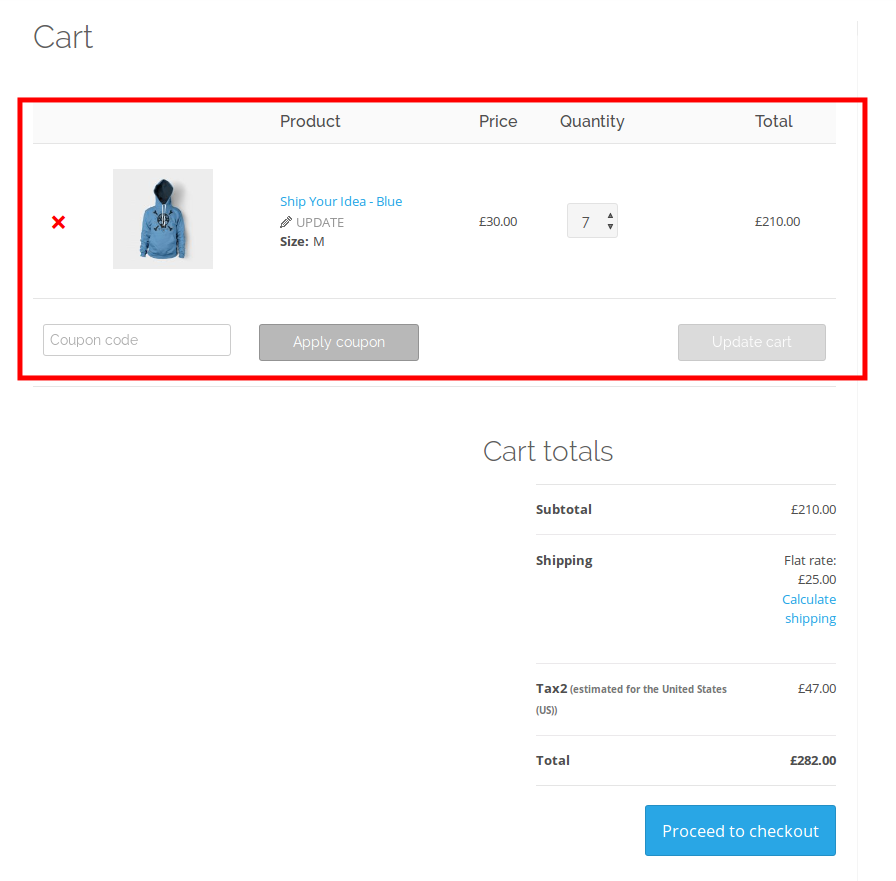Select the £30.00 unit price
Screen dimensions: 896x881
pos(498,221)
